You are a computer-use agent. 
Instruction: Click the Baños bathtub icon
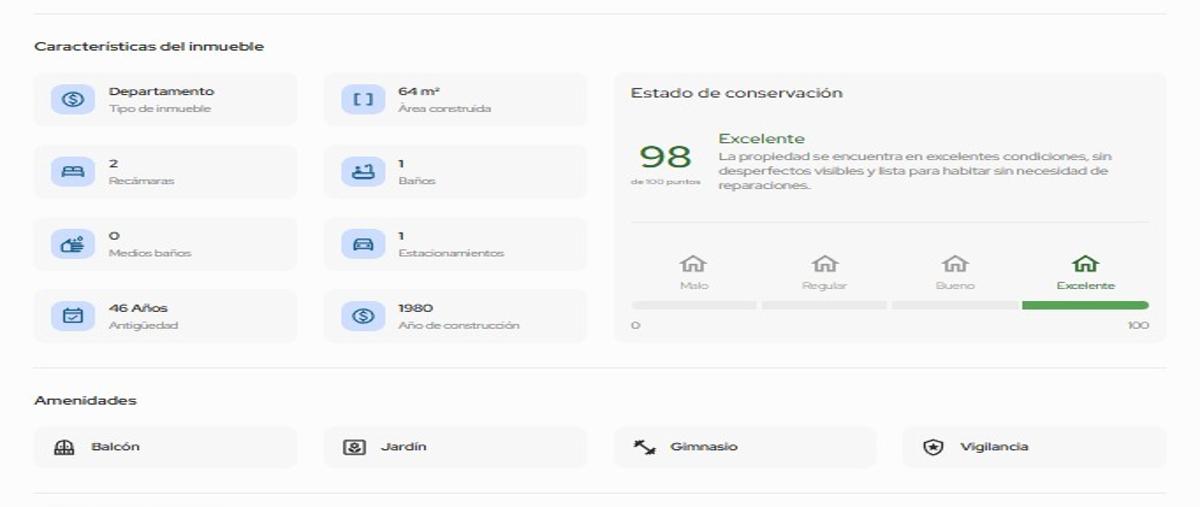coord(362,171)
